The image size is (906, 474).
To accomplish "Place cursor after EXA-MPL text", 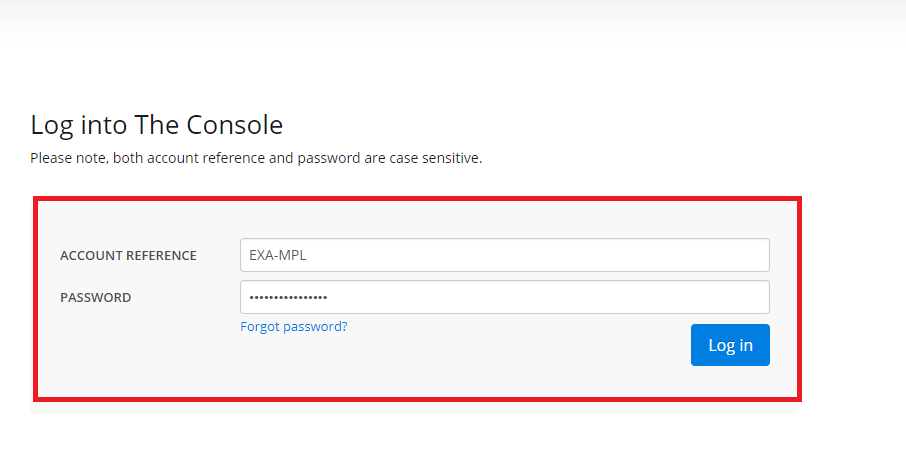I will coord(308,255).
